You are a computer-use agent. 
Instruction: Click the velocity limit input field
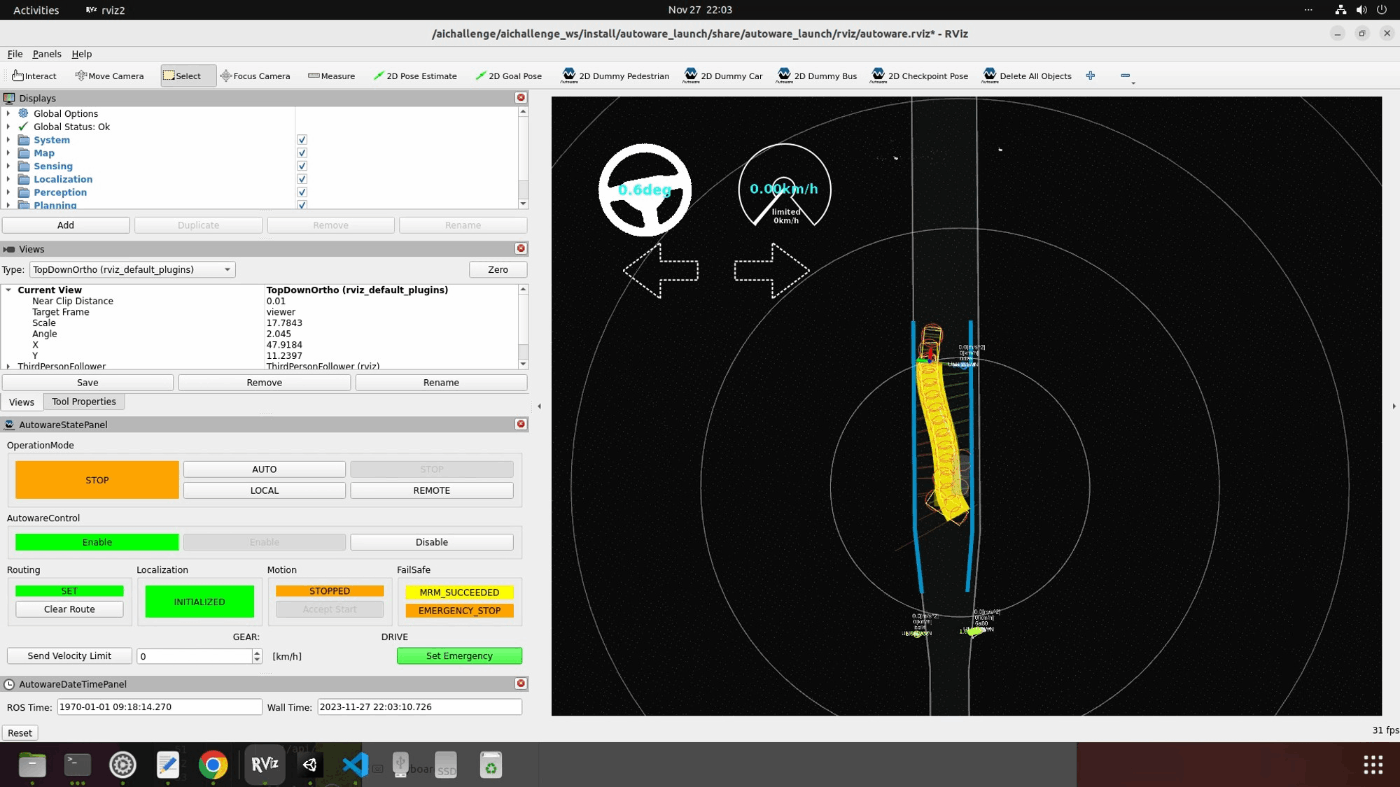(x=194, y=656)
